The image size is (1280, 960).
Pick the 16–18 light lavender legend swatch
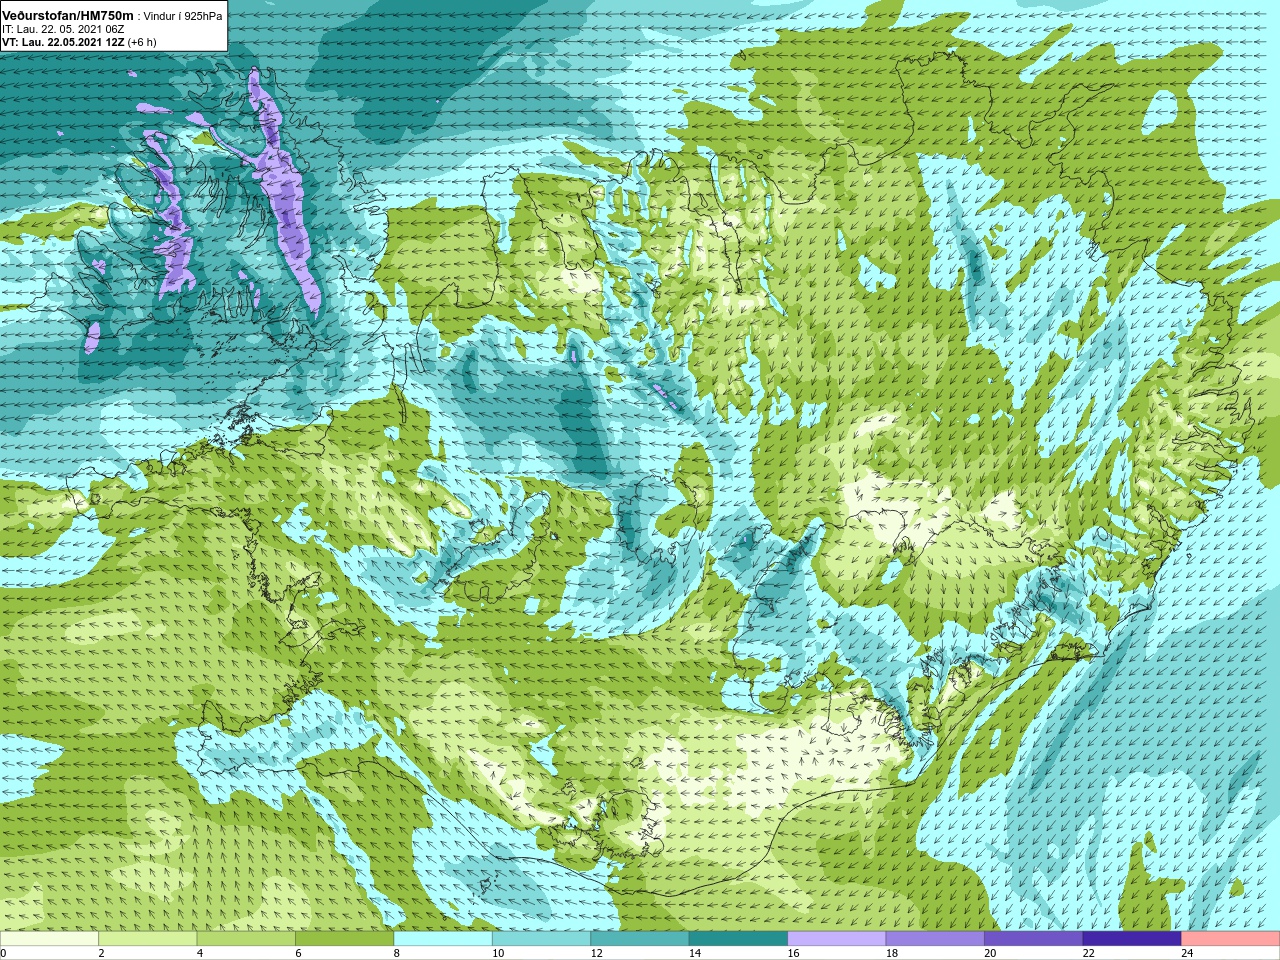coord(837,939)
